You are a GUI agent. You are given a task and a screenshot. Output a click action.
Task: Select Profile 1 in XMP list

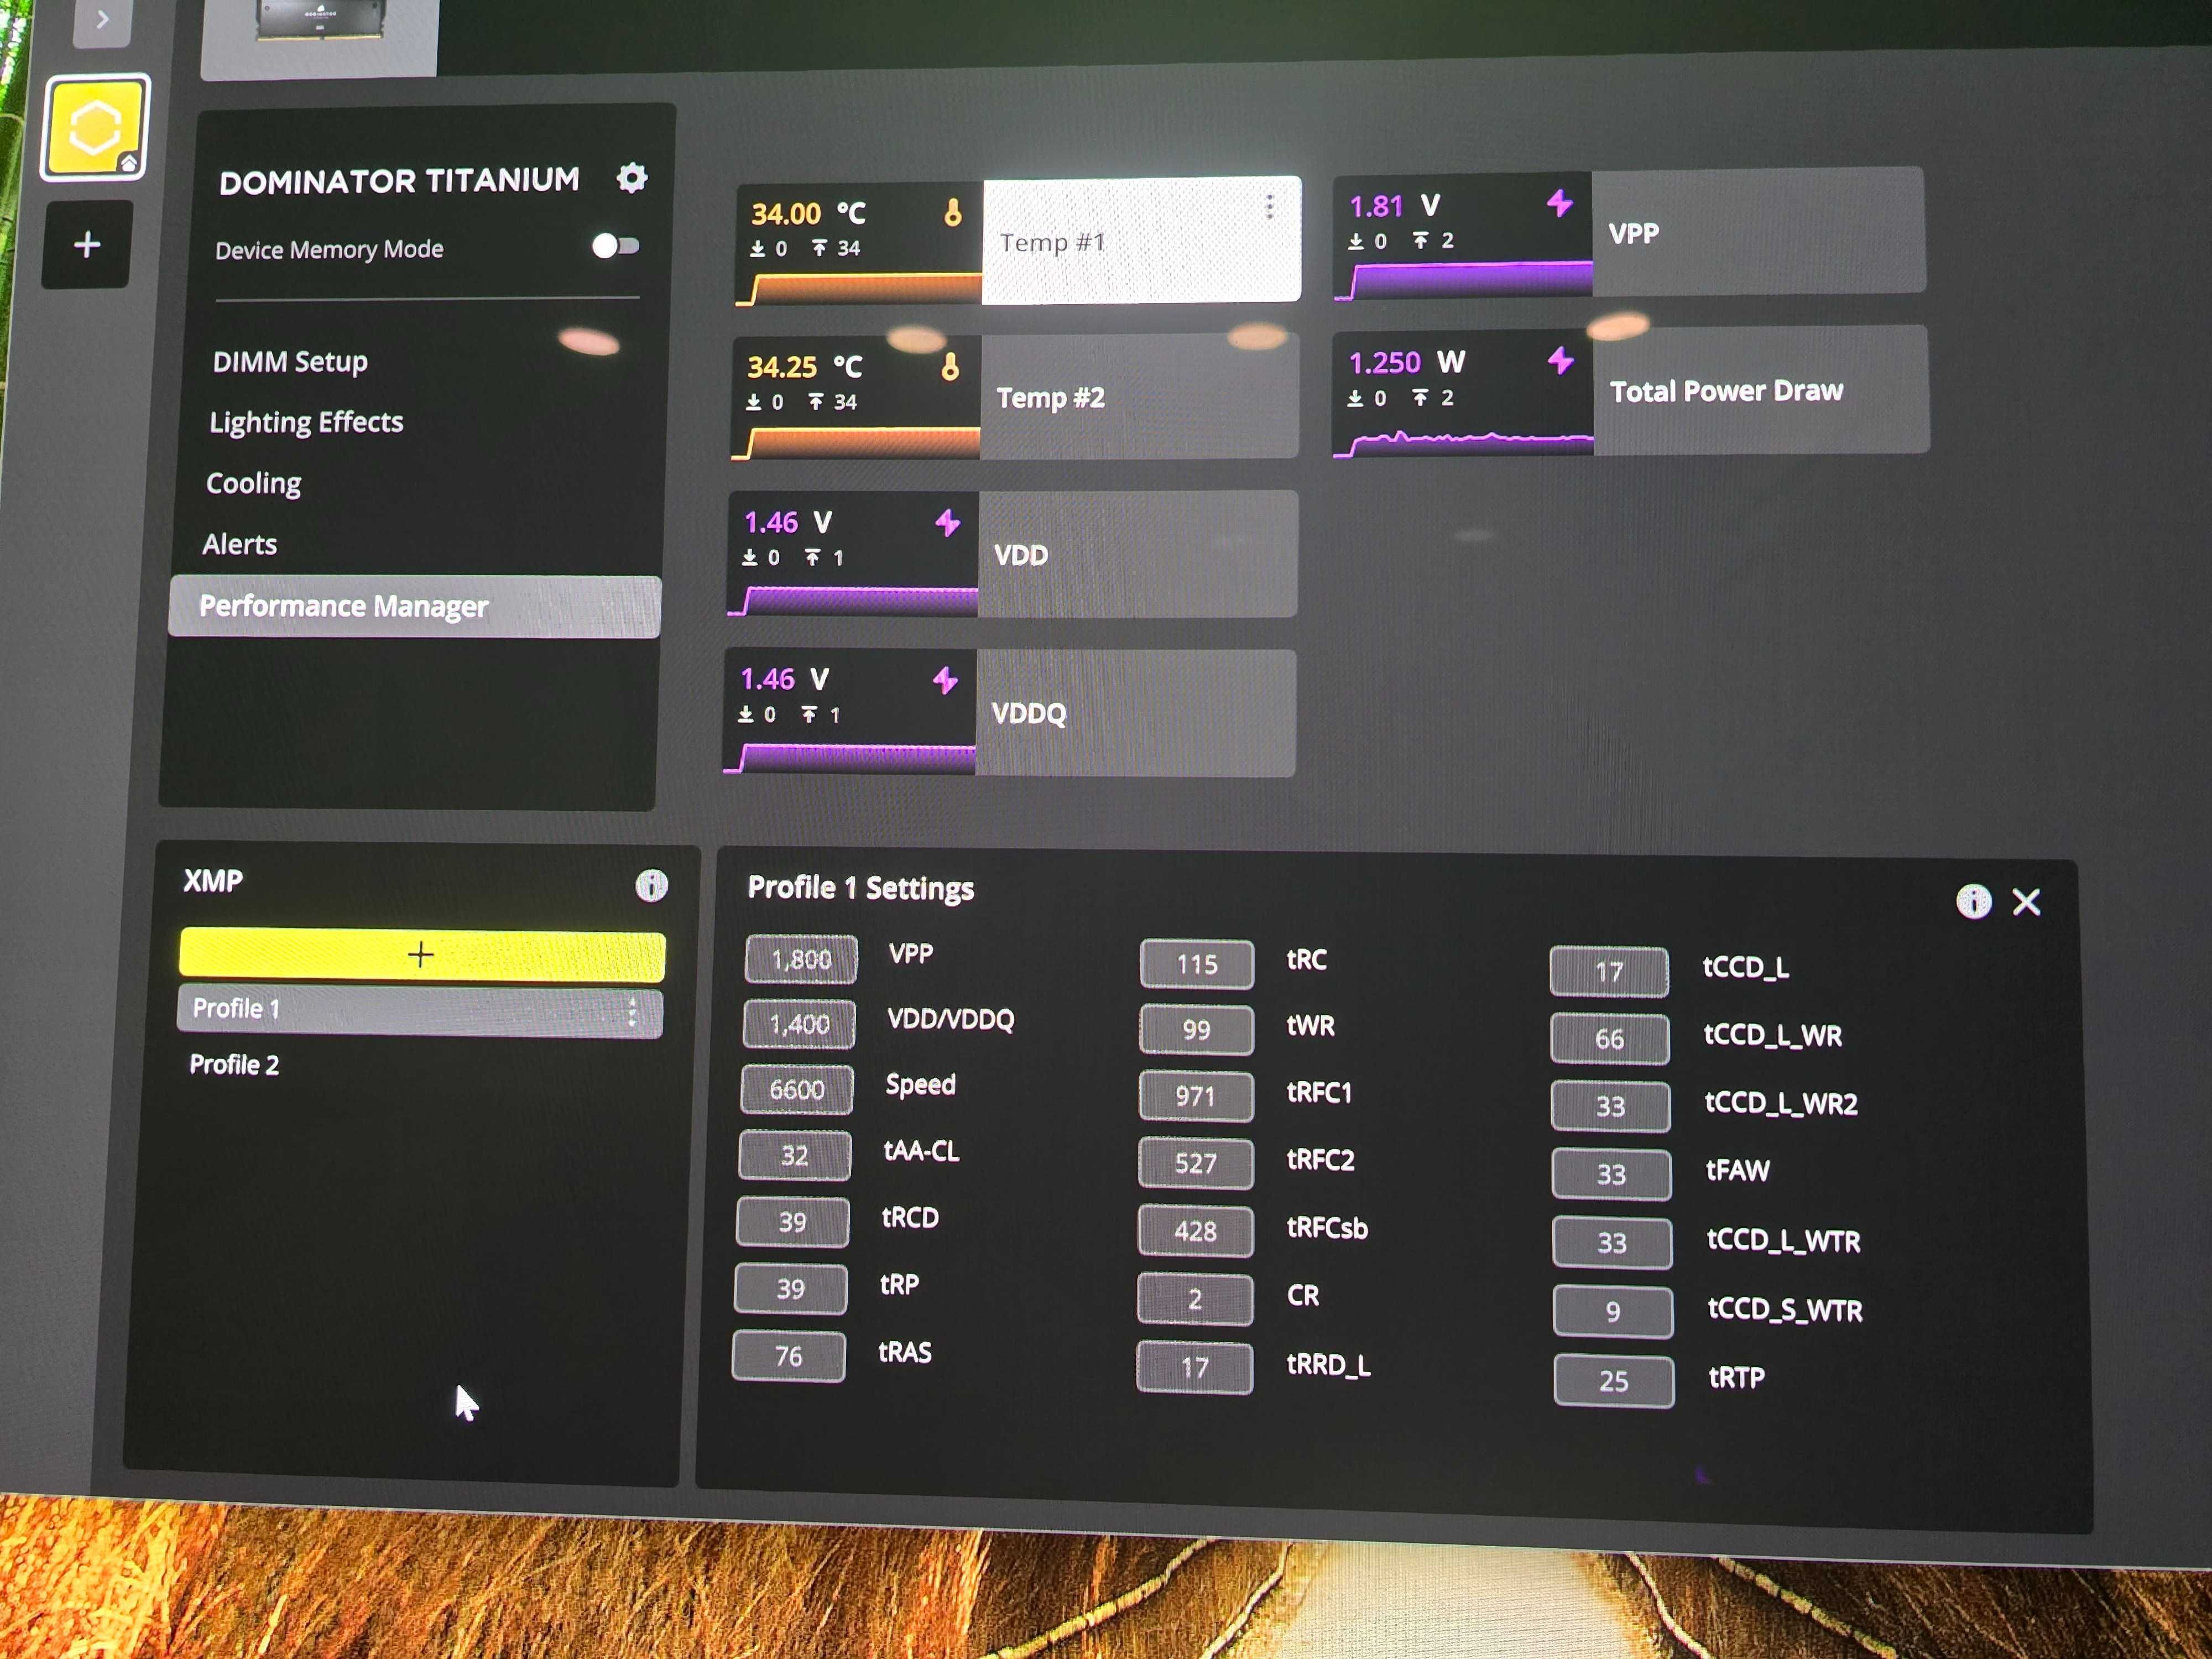click(420, 1010)
